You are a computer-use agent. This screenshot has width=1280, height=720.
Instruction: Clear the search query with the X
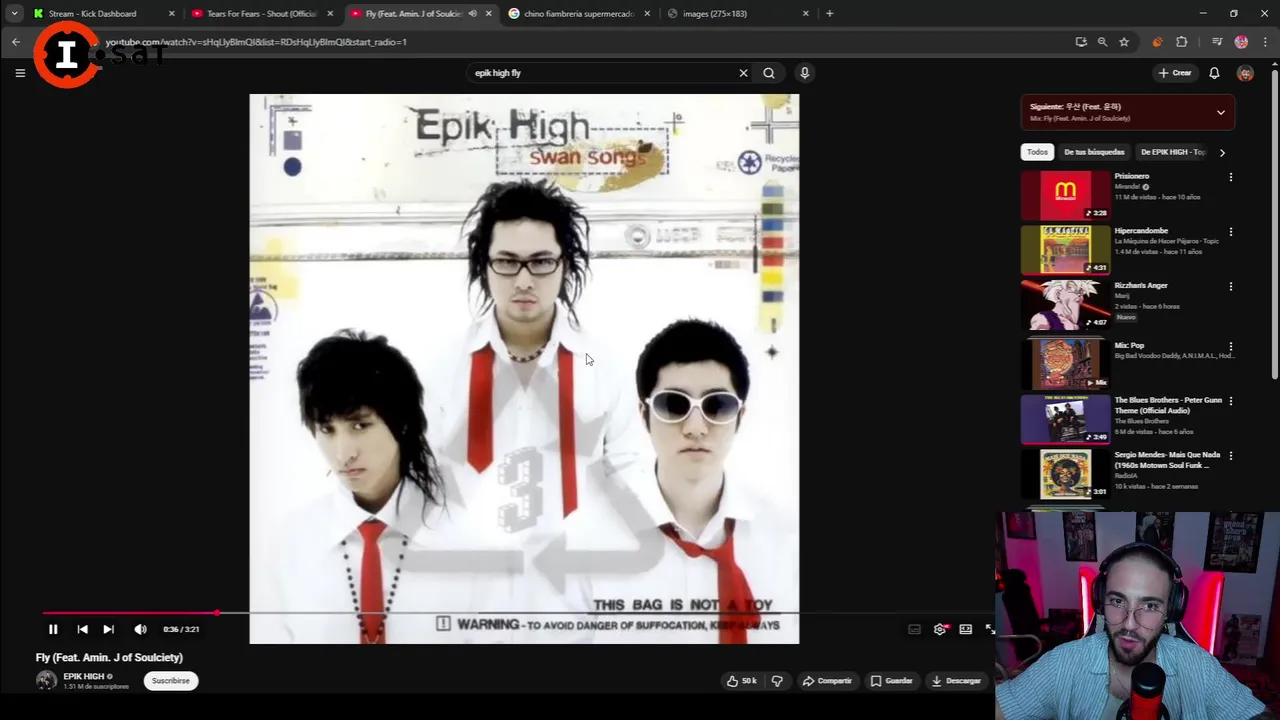click(743, 73)
